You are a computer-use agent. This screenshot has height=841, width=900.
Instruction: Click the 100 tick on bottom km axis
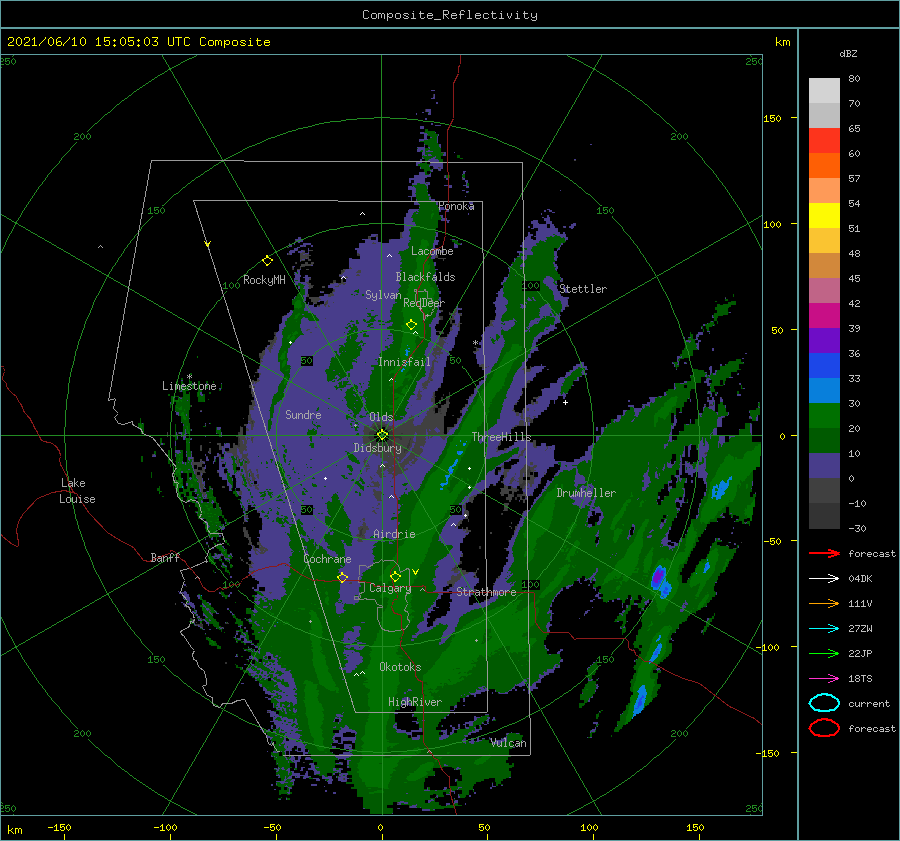[589, 827]
